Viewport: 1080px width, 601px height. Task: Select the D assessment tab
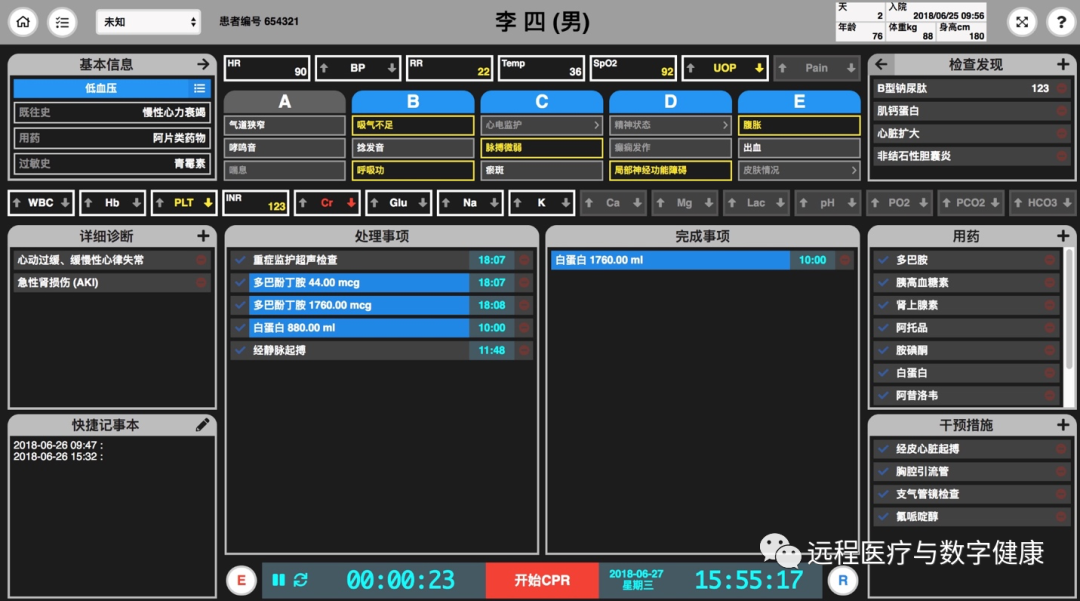pyautogui.click(x=670, y=102)
